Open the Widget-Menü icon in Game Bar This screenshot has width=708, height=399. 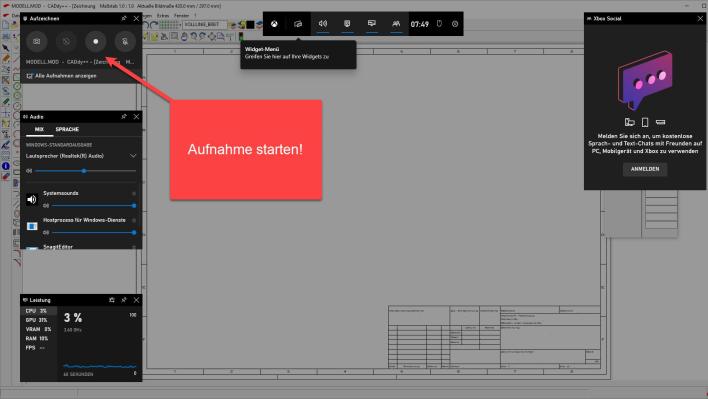[x=298, y=24]
